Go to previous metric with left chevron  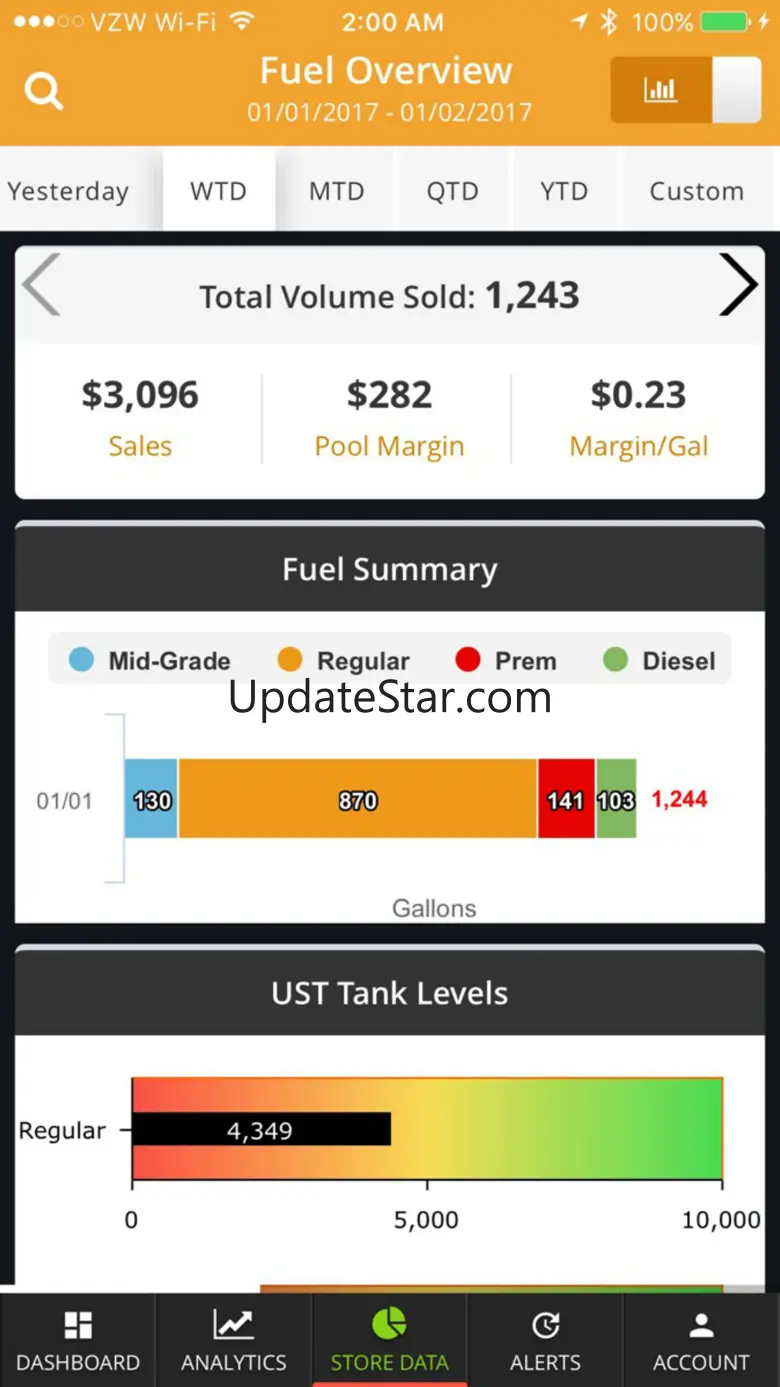[42, 286]
